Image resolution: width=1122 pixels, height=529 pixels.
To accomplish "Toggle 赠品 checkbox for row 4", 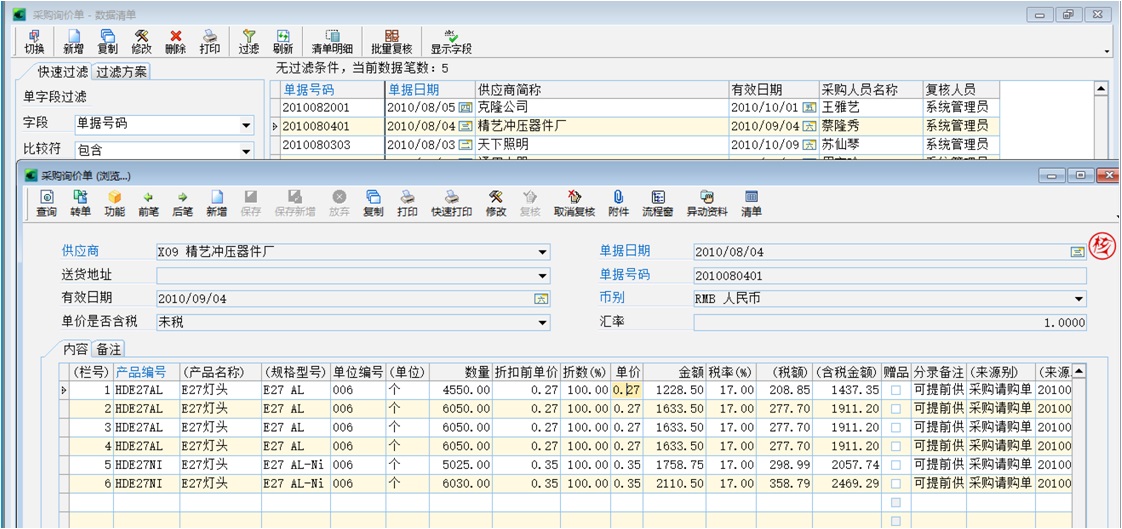I will coord(896,446).
